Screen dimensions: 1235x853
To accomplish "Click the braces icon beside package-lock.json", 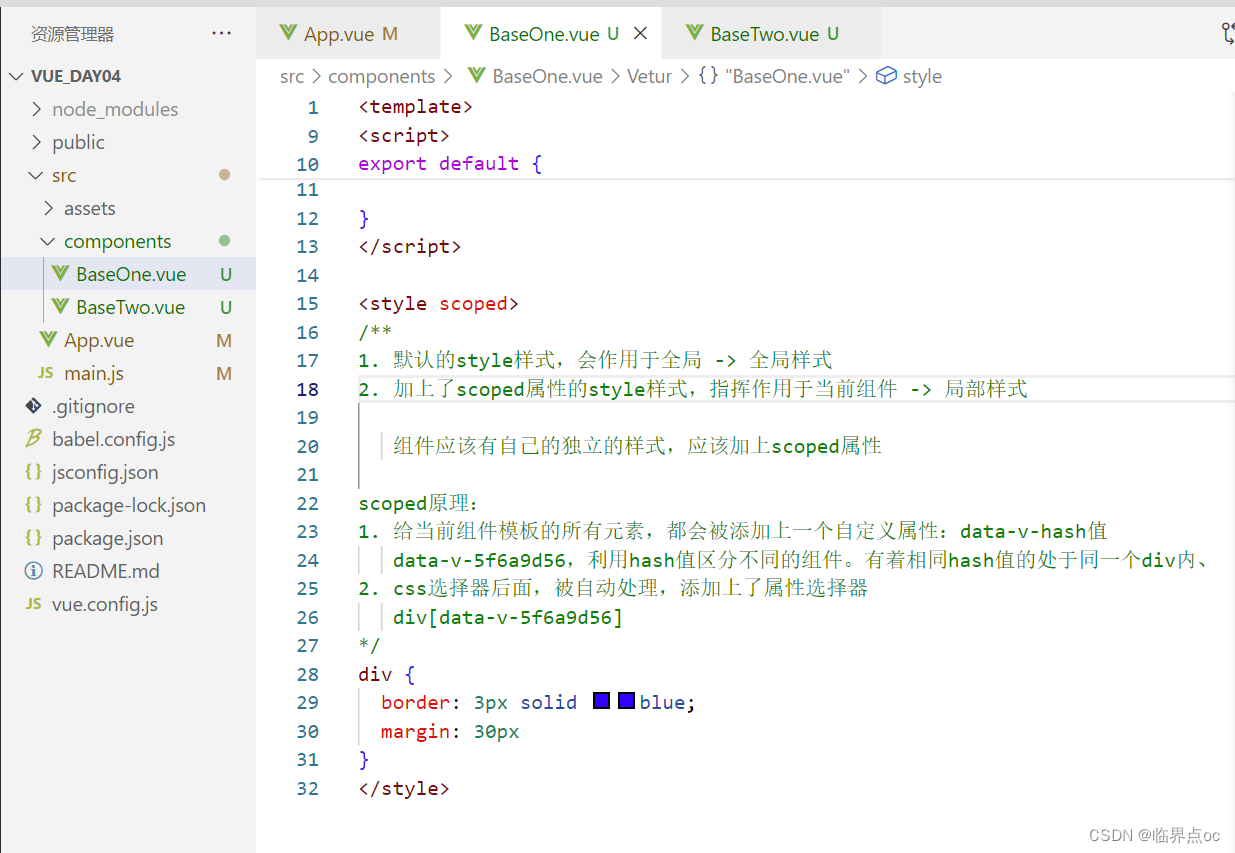I will pos(33,505).
